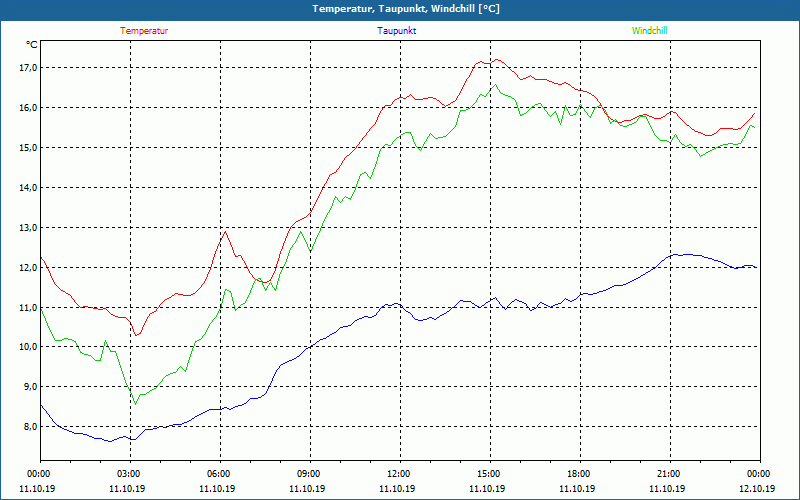
Task: Click the 21:00 time axis label
Action: tap(670, 474)
